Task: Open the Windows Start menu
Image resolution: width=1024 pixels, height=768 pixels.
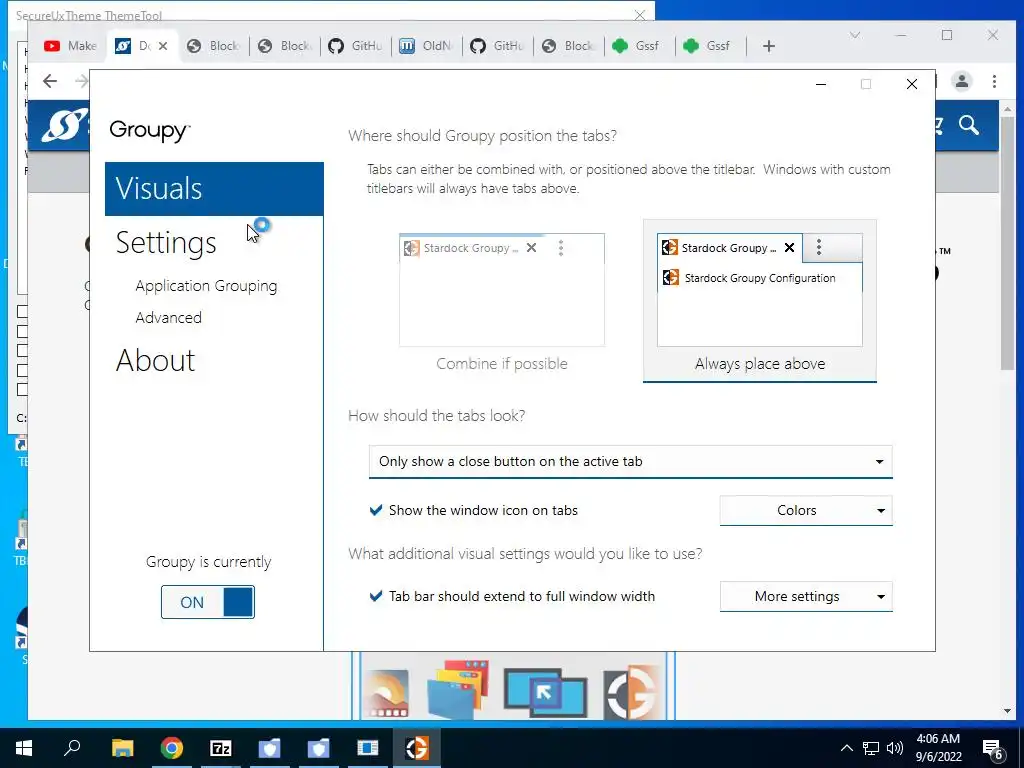Action: [x=24, y=748]
